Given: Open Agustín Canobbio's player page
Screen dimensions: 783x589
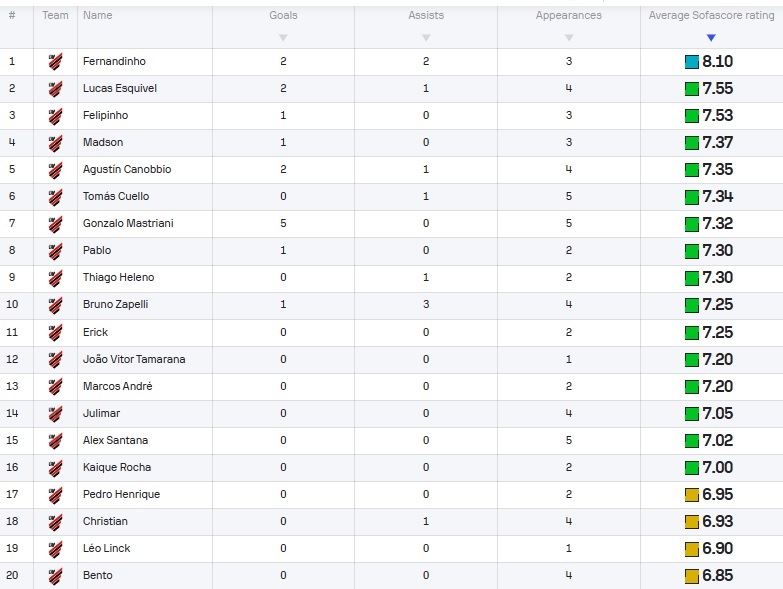Looking at the screenshot, I should (127, 169).
